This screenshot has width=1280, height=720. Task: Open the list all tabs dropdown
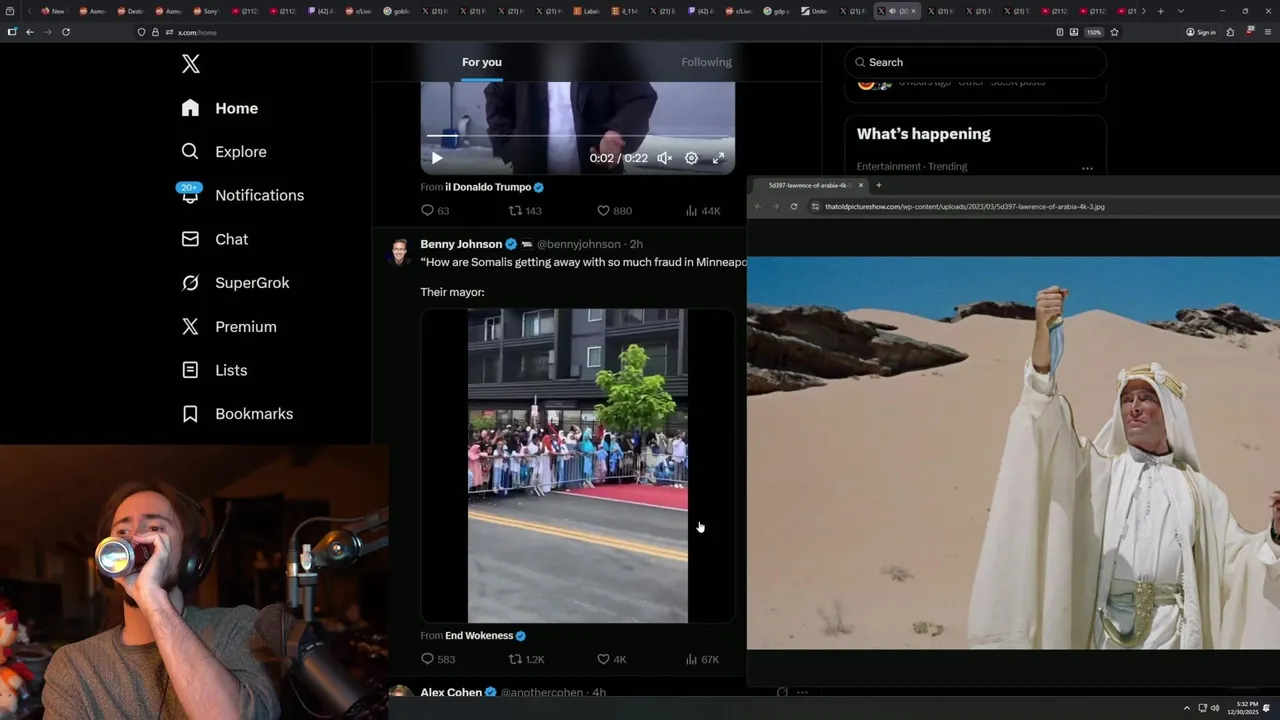tap(1181, 11)
